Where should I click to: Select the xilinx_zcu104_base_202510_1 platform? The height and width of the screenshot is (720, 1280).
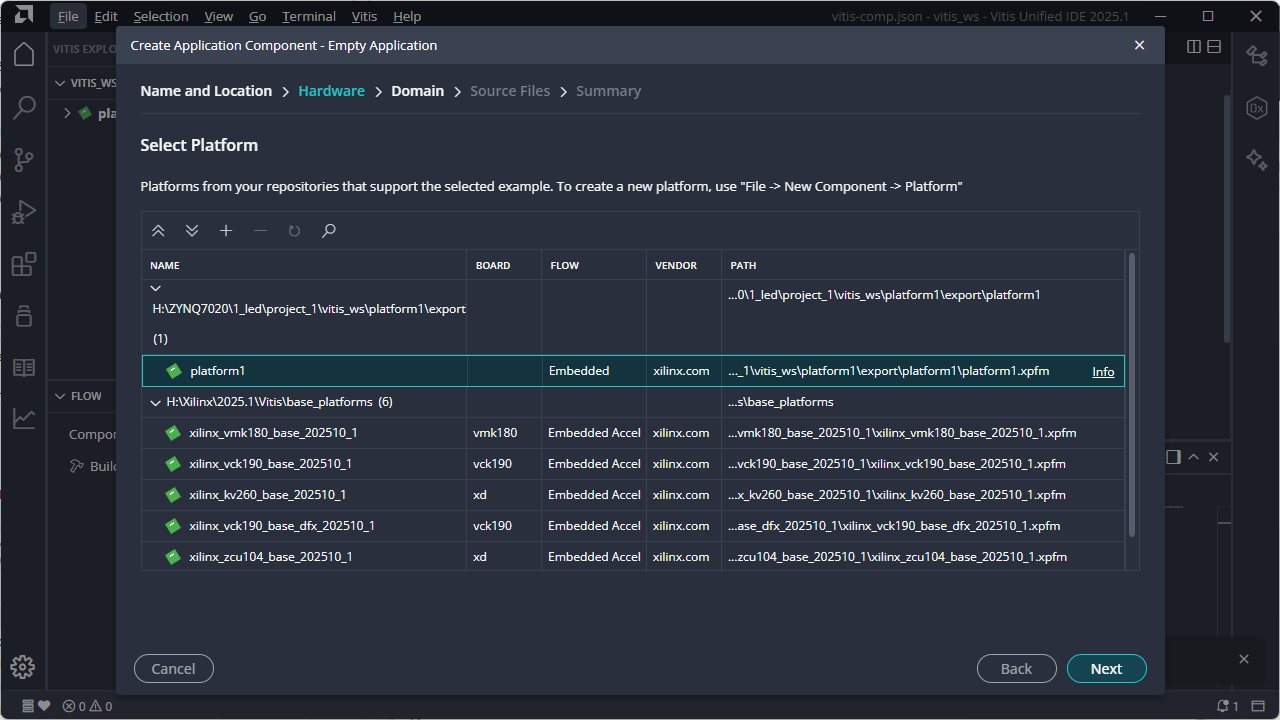pyautogui.click(x=270, y=557)
